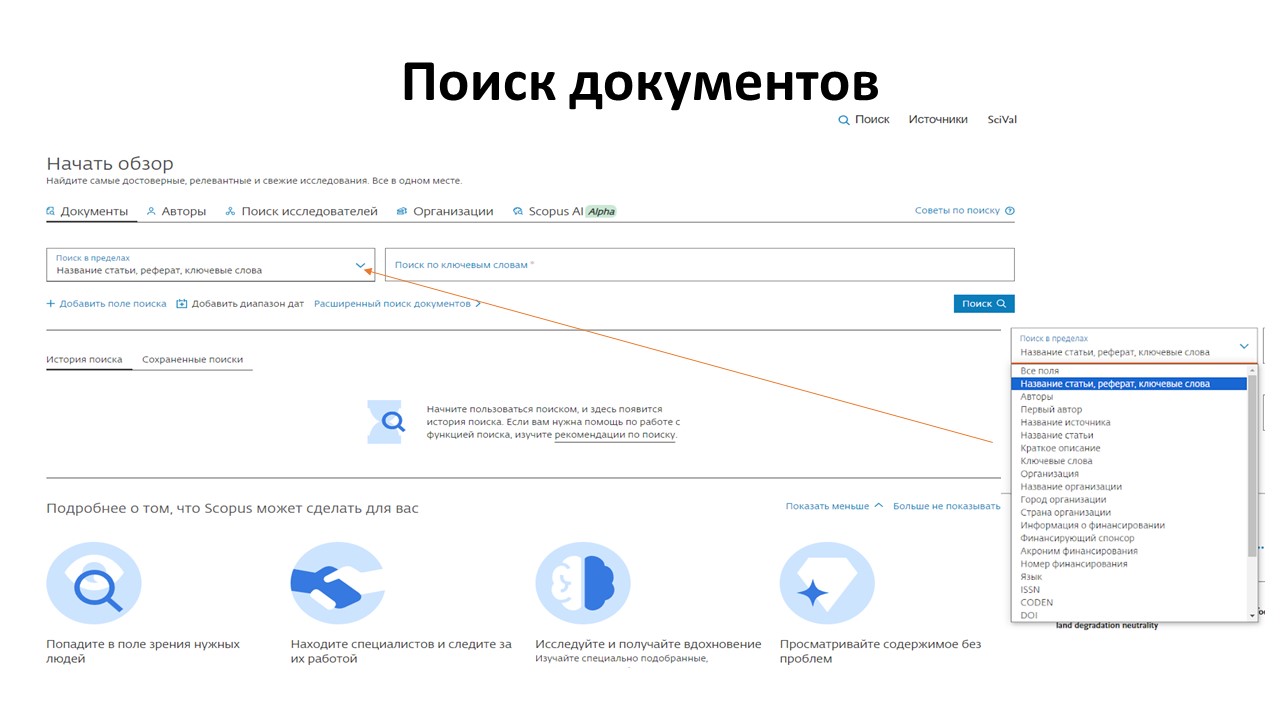Open the Авторы search tab
Viewport: 1280px width, 720px height.
pos(176,211)
